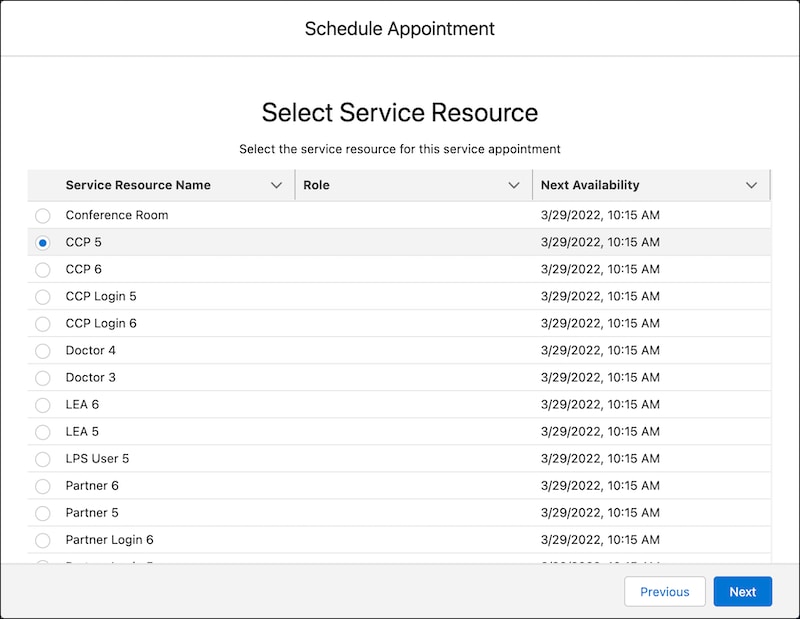Pick the CCP Login 5 radio button
Image resolution: width=800 pixels, height=619 pixels.
43,297
